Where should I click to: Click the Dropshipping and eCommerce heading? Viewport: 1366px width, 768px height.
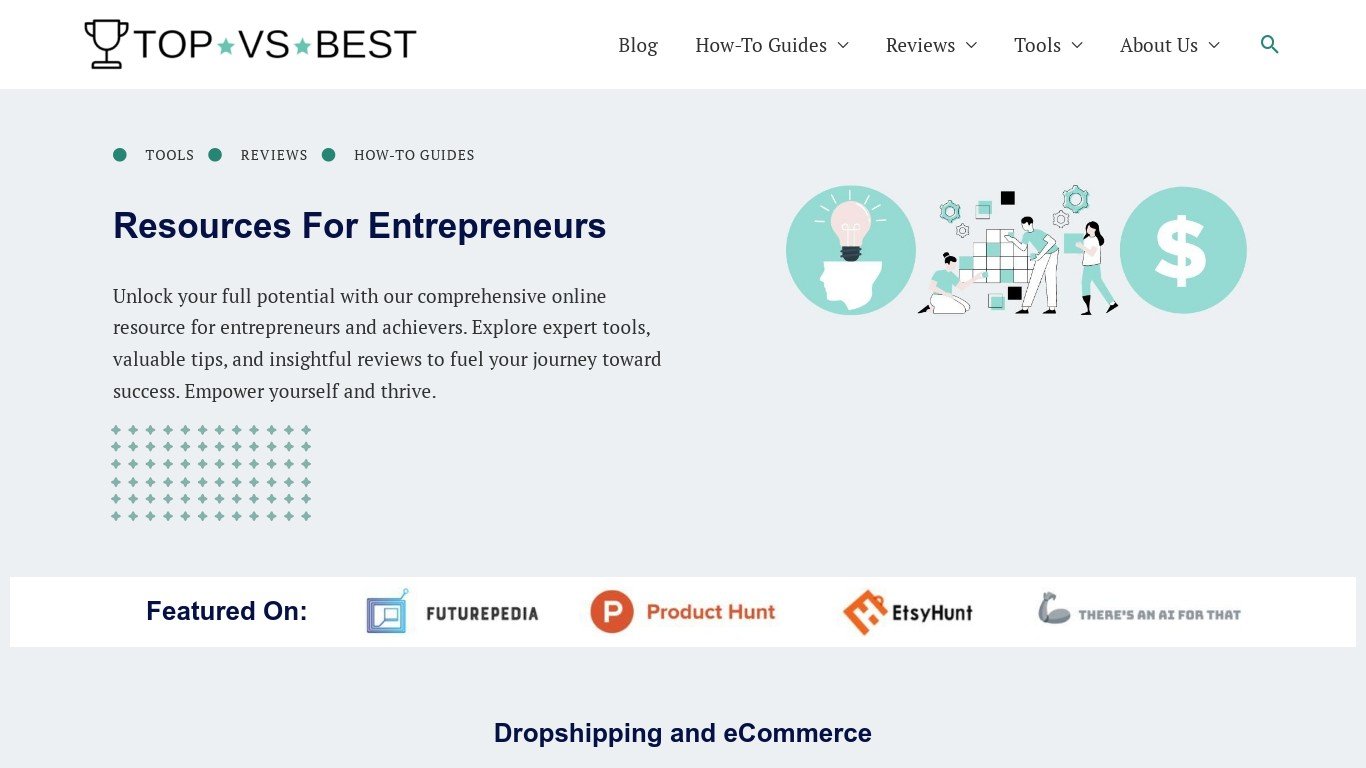tap(682, 733)
